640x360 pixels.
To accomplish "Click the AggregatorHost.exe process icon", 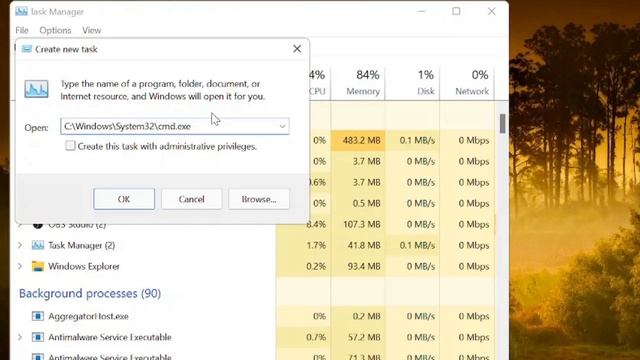I will click(38, 316).
